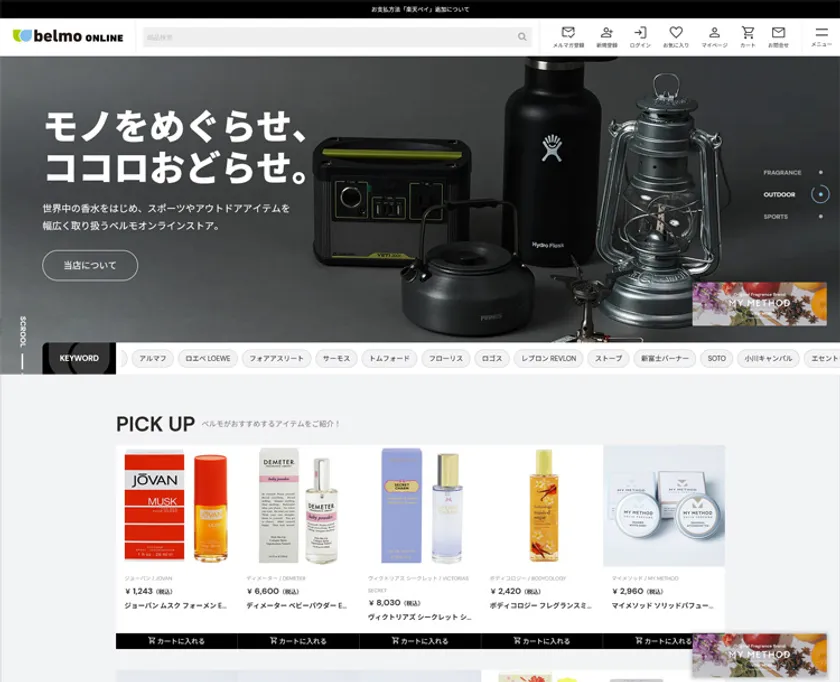This screenshot has height=682, width=840.
Task: Click the ストーブ keyword tag
Action: click(609, 358)
